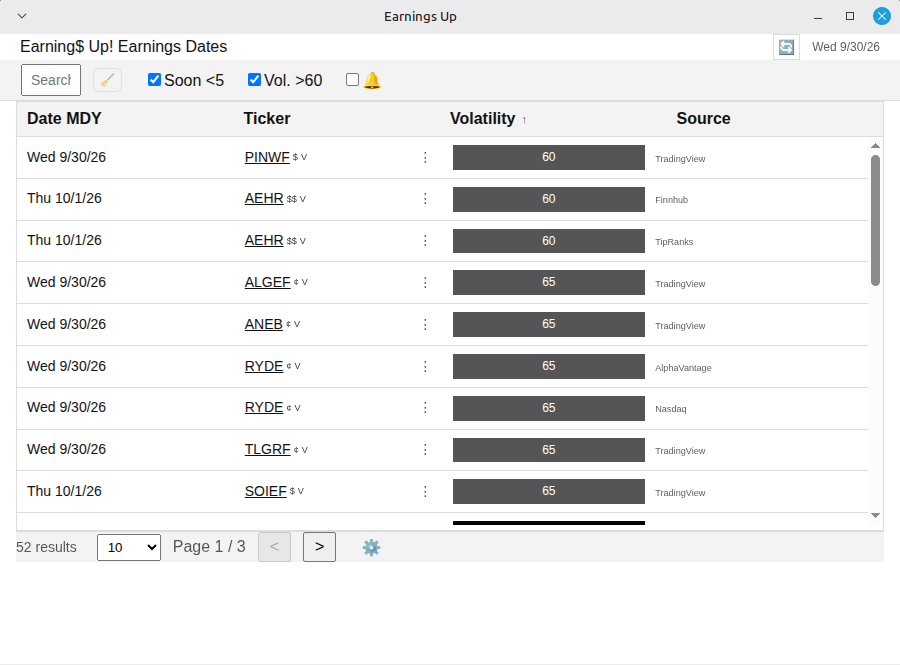Image resolution: width=900 pixels, height=665 pixels.
Task: Click the 'Thu 10/1/26' date in SOIEF row
Action: (64, 491)
